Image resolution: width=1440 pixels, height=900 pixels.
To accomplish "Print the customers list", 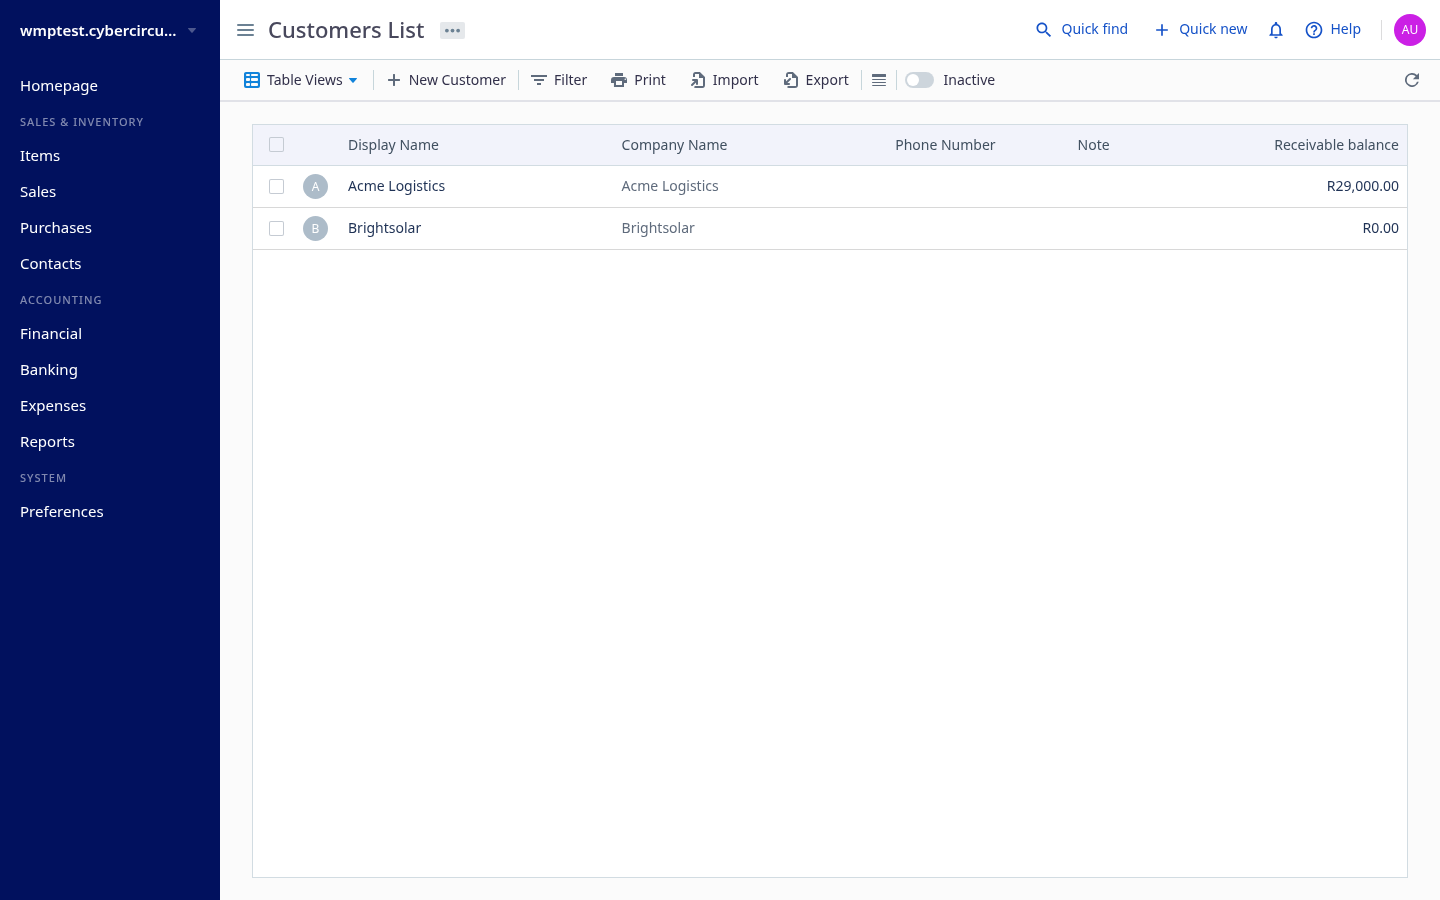I will (638, 80).
